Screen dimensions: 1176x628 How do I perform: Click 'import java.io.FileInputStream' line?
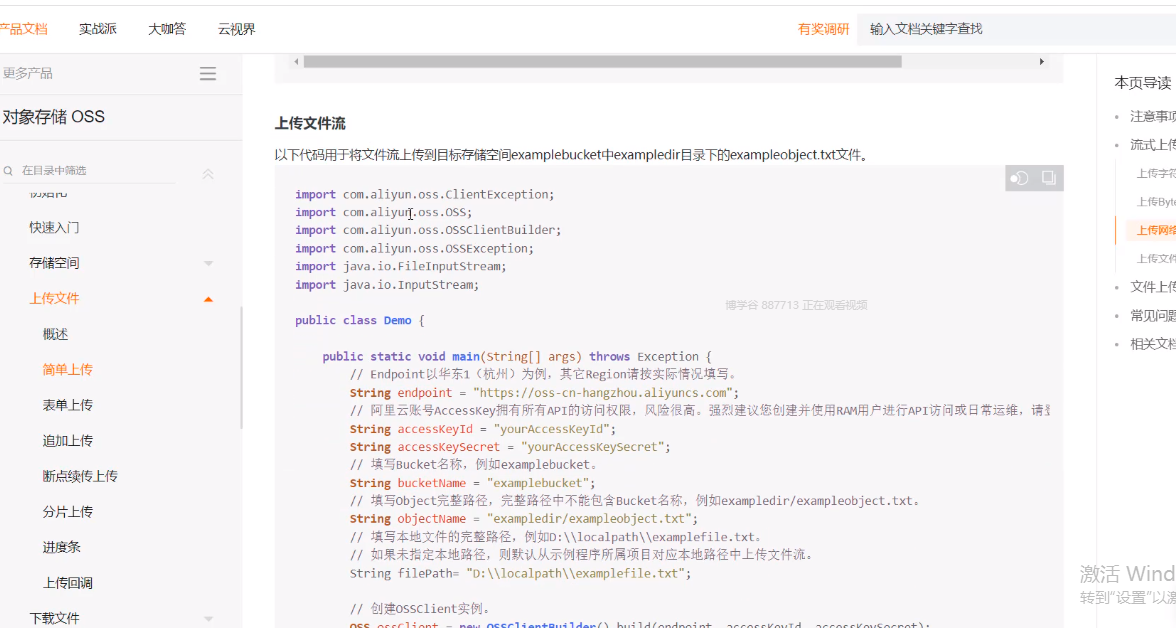click(400, 266)
